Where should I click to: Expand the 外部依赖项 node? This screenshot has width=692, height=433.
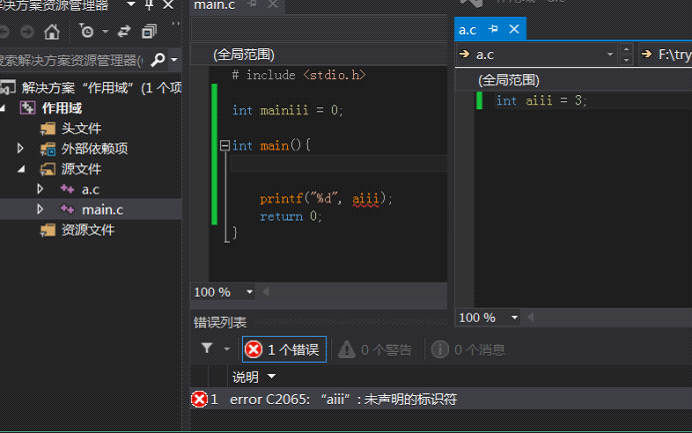(20, 148)
